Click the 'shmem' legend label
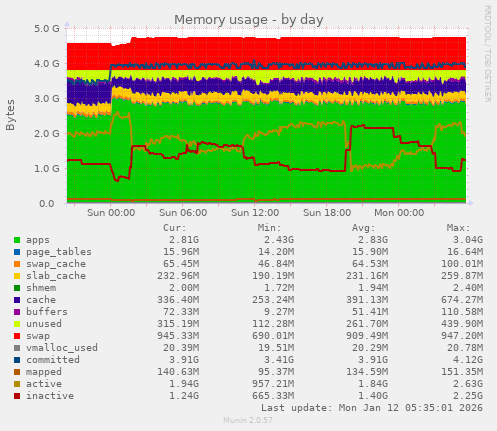 point(41,288)
